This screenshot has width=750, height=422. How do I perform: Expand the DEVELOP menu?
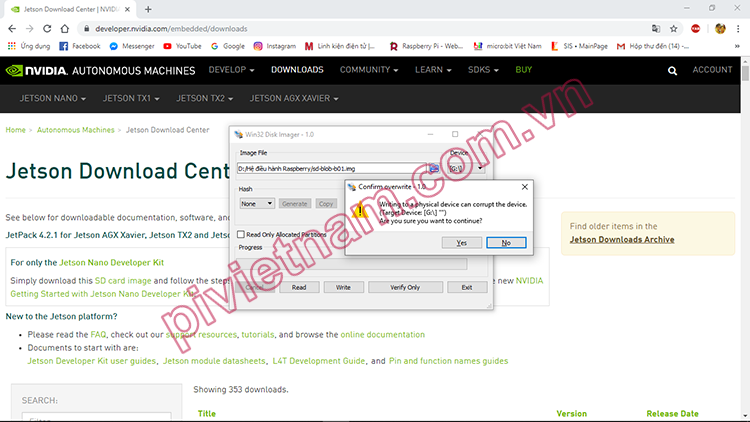(x=231, y=70)
